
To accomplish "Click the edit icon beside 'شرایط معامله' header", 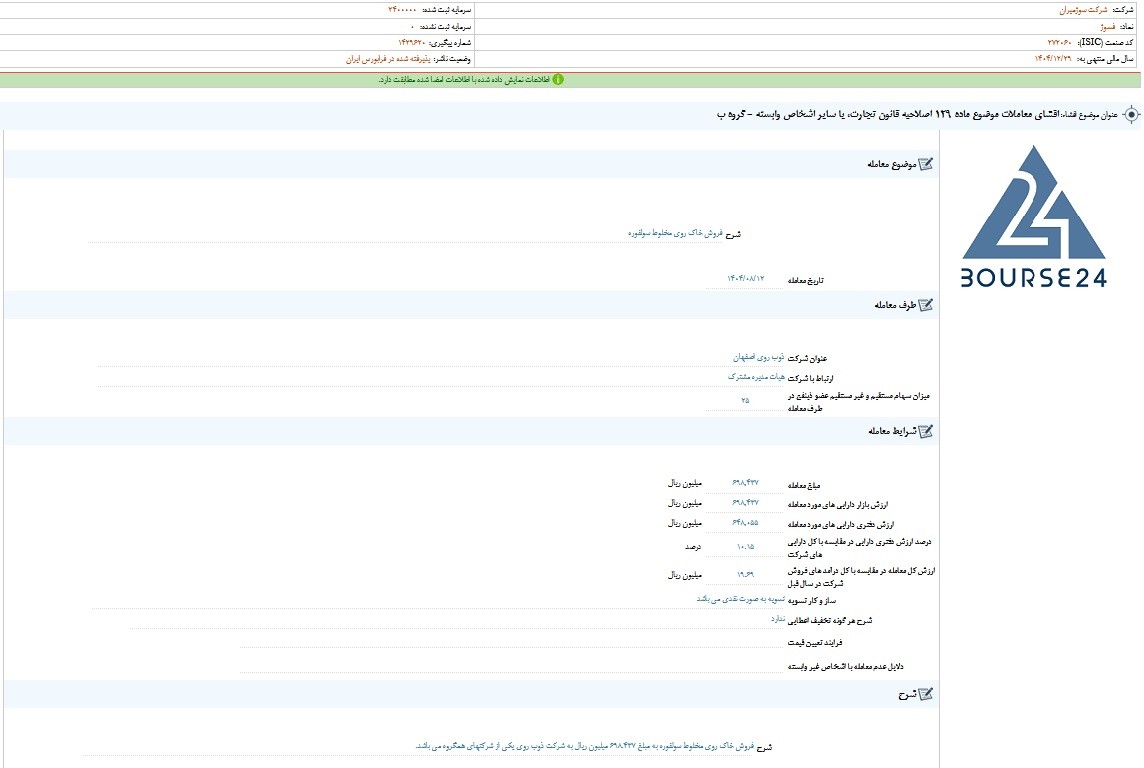I will pyautogui.click(x=926, y=431).
